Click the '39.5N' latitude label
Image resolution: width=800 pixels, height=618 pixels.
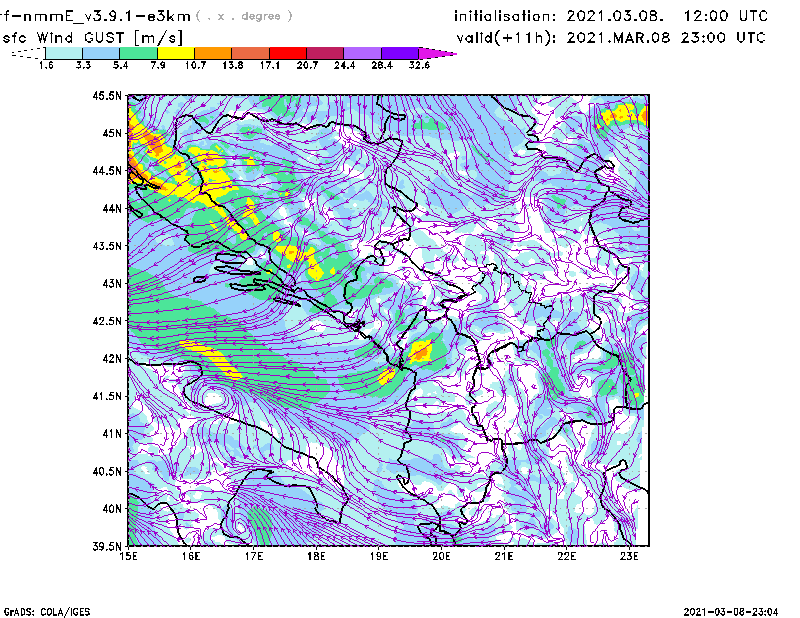point(107,546)
